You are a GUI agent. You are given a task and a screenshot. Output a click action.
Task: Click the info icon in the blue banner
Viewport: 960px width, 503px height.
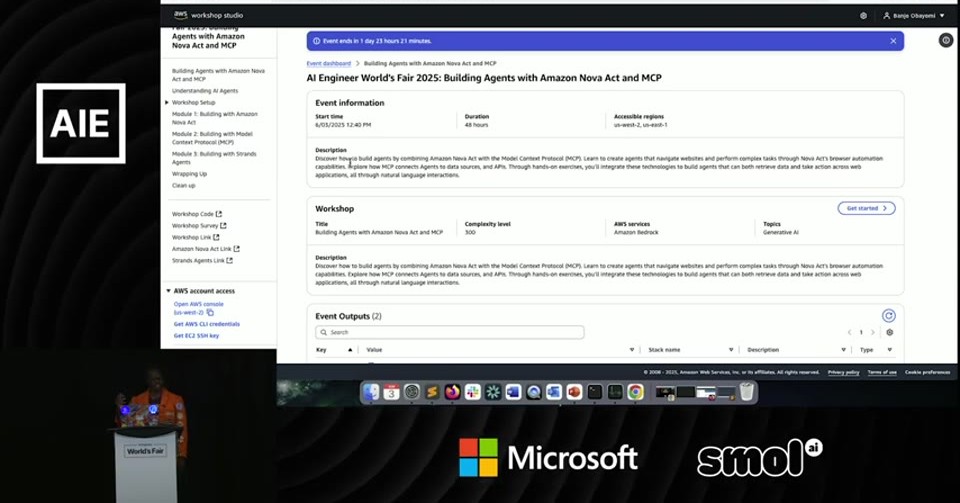point(317,41)
